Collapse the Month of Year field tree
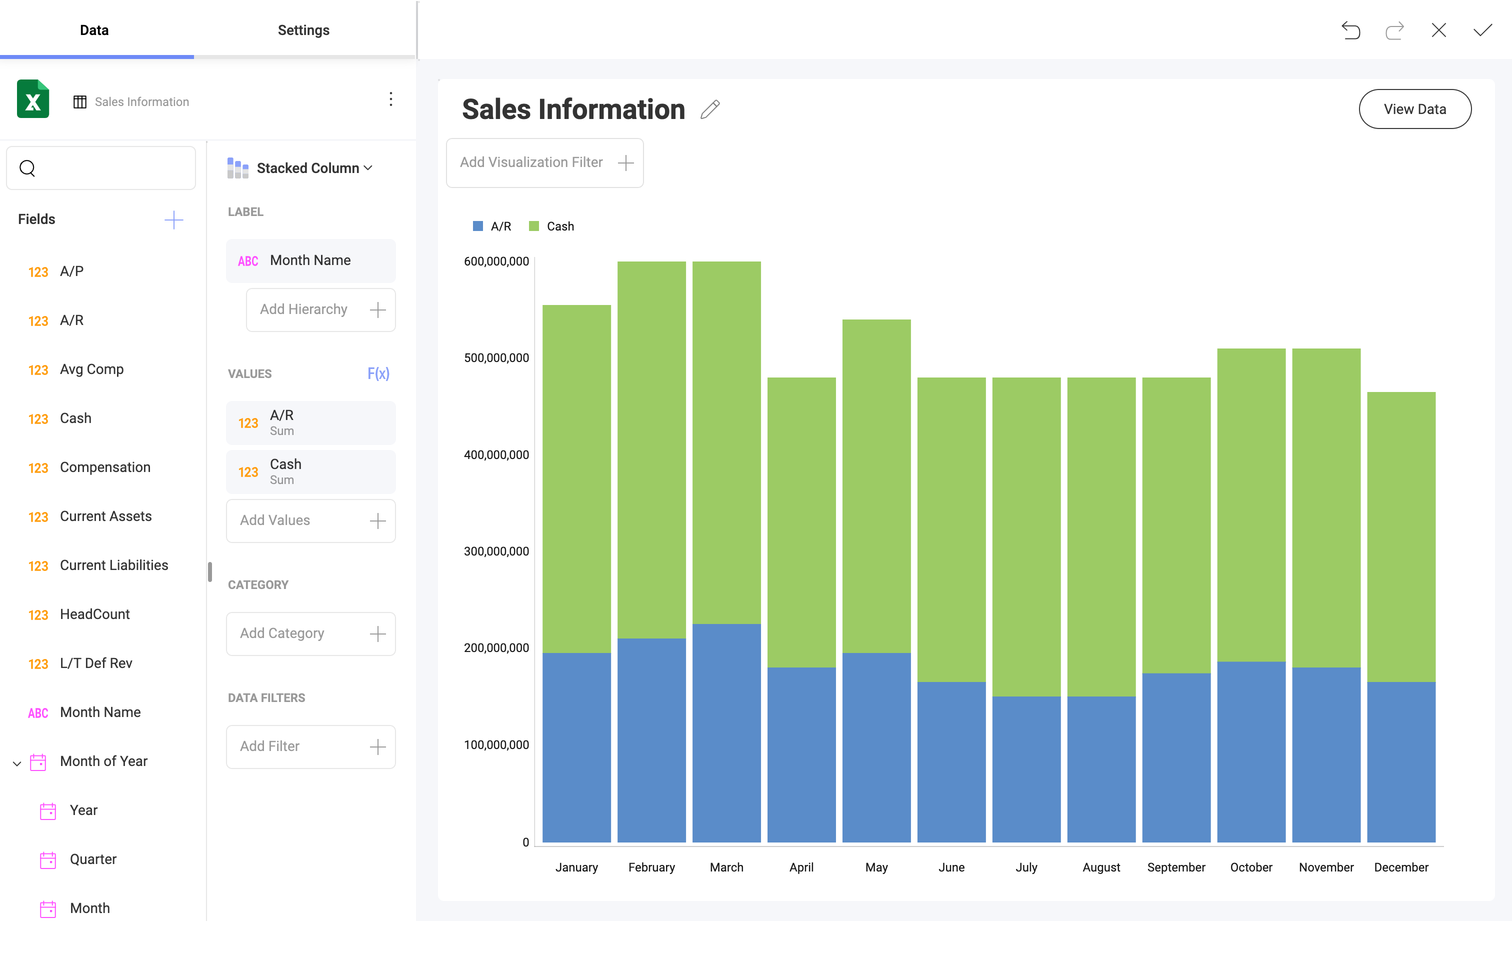Screen dimensions: 1512x962 [17, 763]
